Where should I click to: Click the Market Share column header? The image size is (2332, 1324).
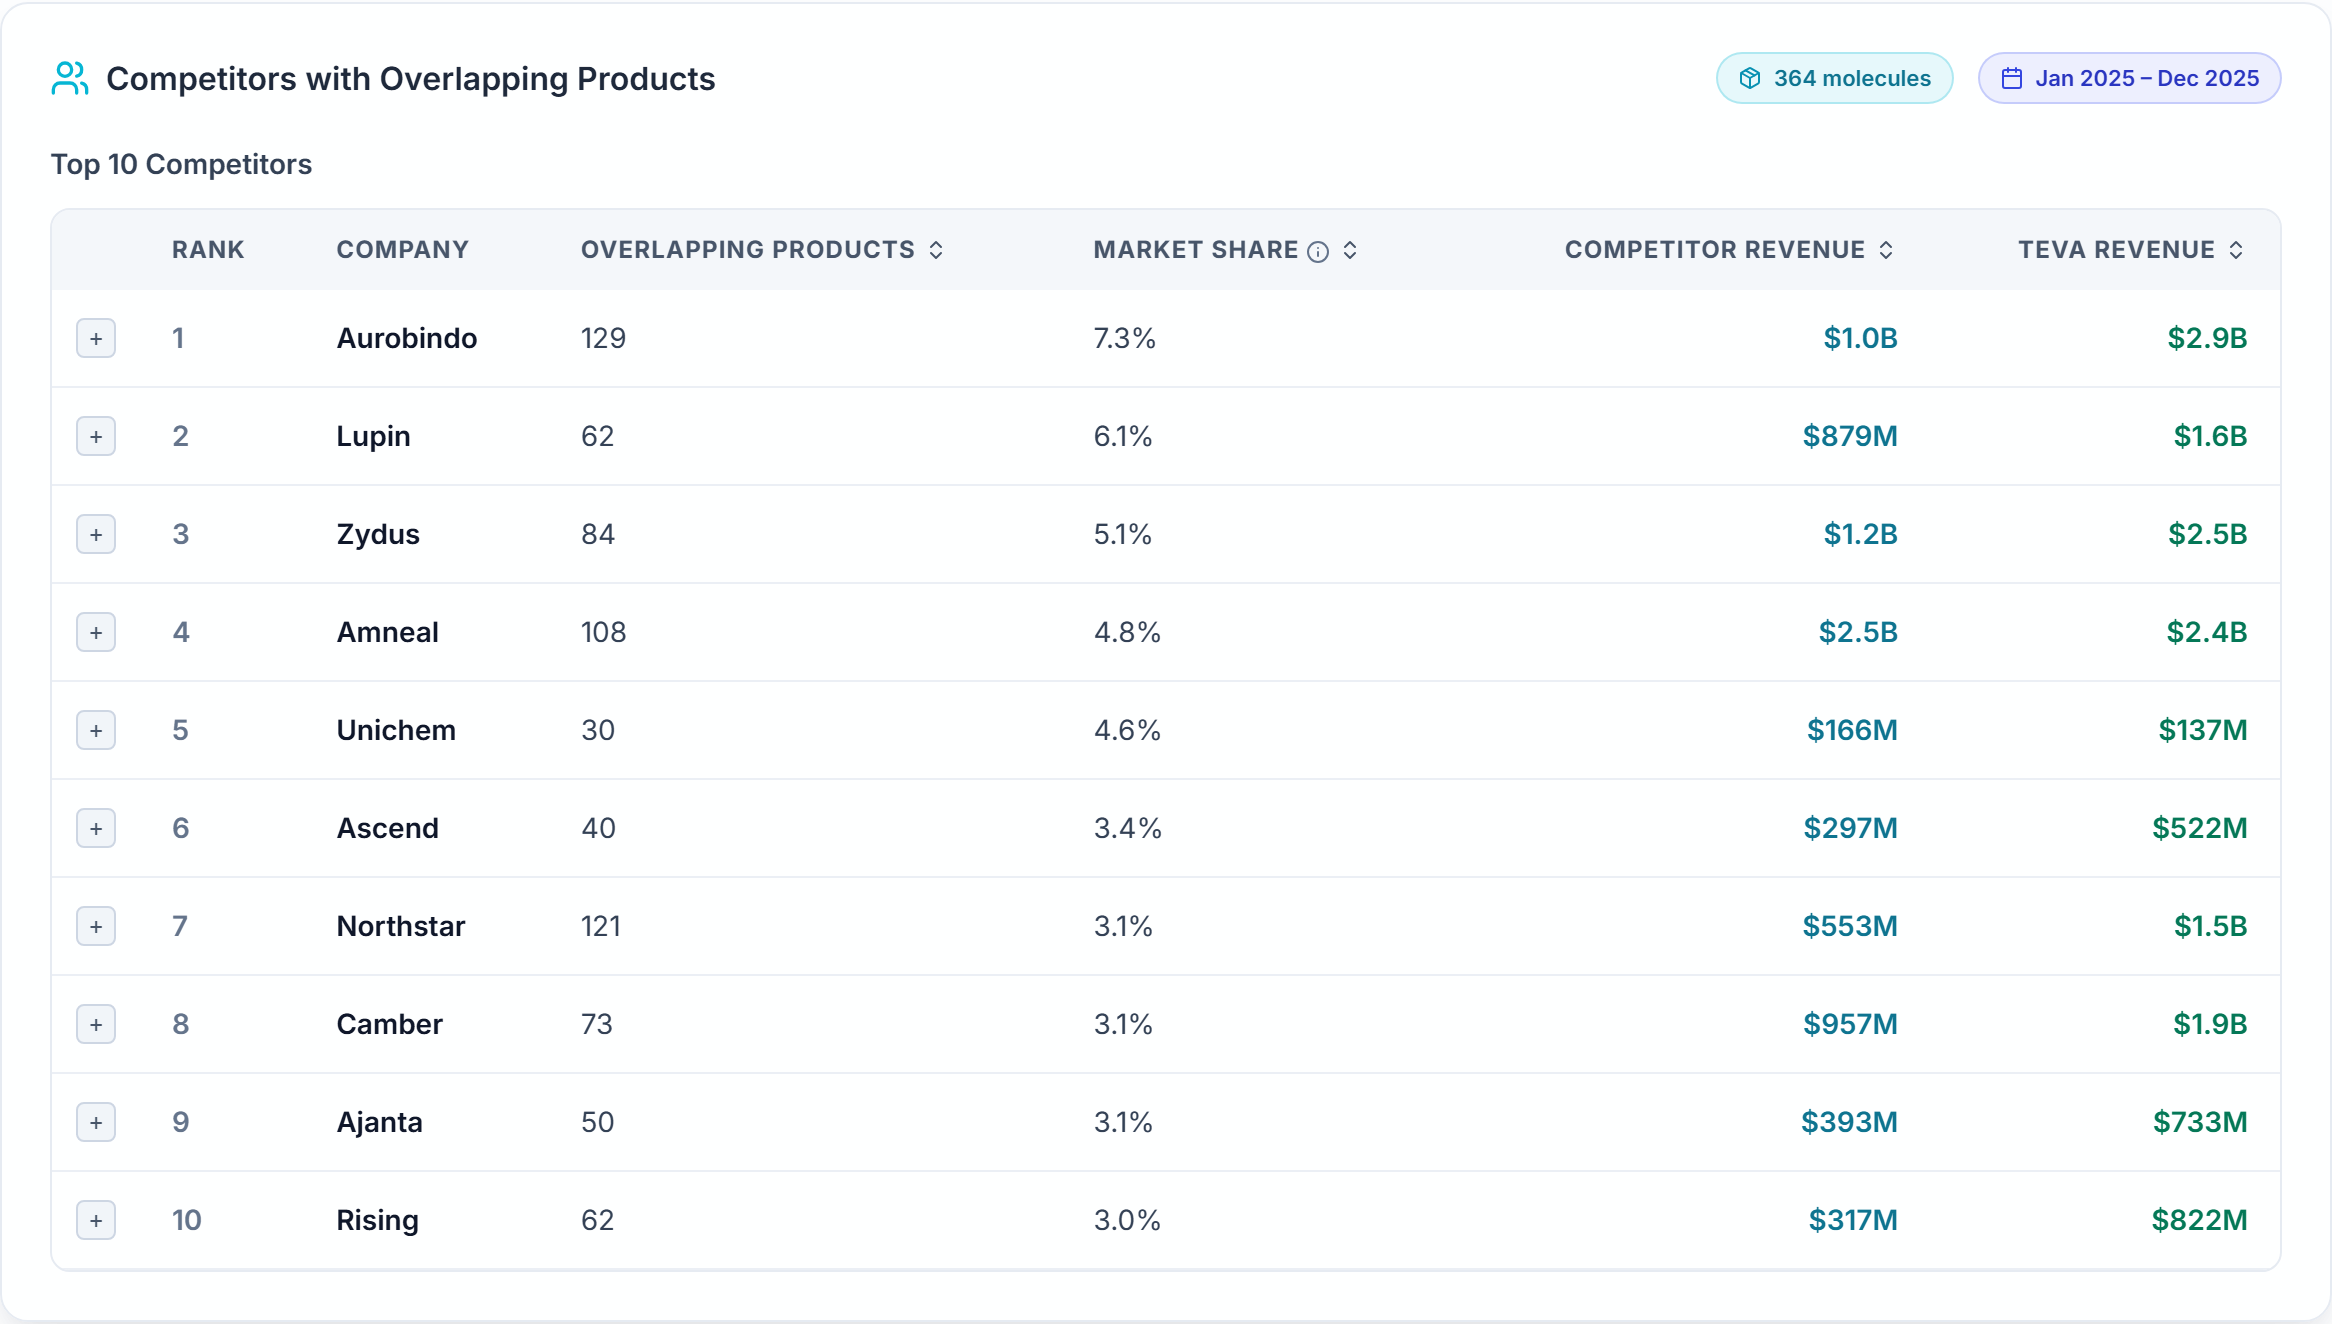pos(1196,250)
